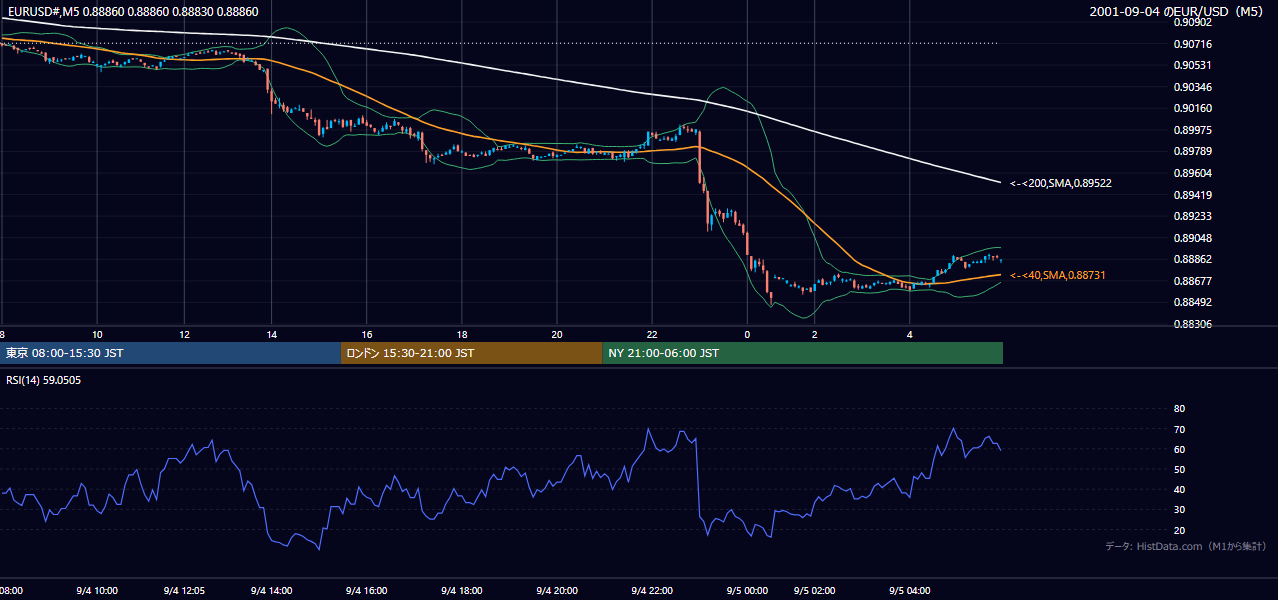Image resolution: width=1278 pixels, height=600 pixels.
Task: Click the 9/4 12:05 bottom time label
Action: coord(185,591)
